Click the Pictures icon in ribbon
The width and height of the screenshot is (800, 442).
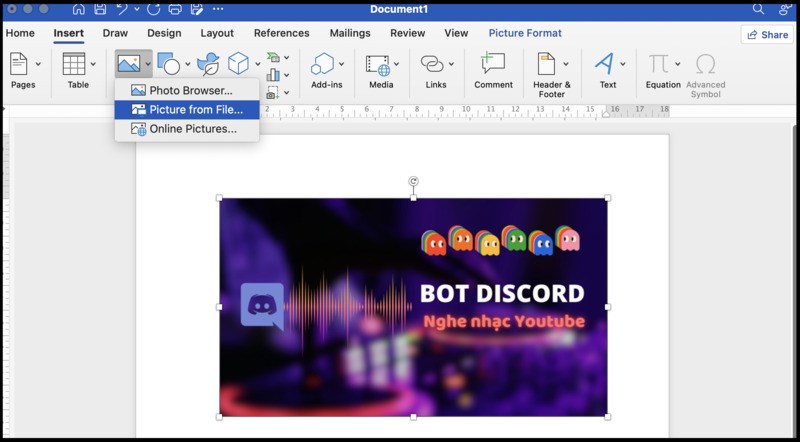129,64
